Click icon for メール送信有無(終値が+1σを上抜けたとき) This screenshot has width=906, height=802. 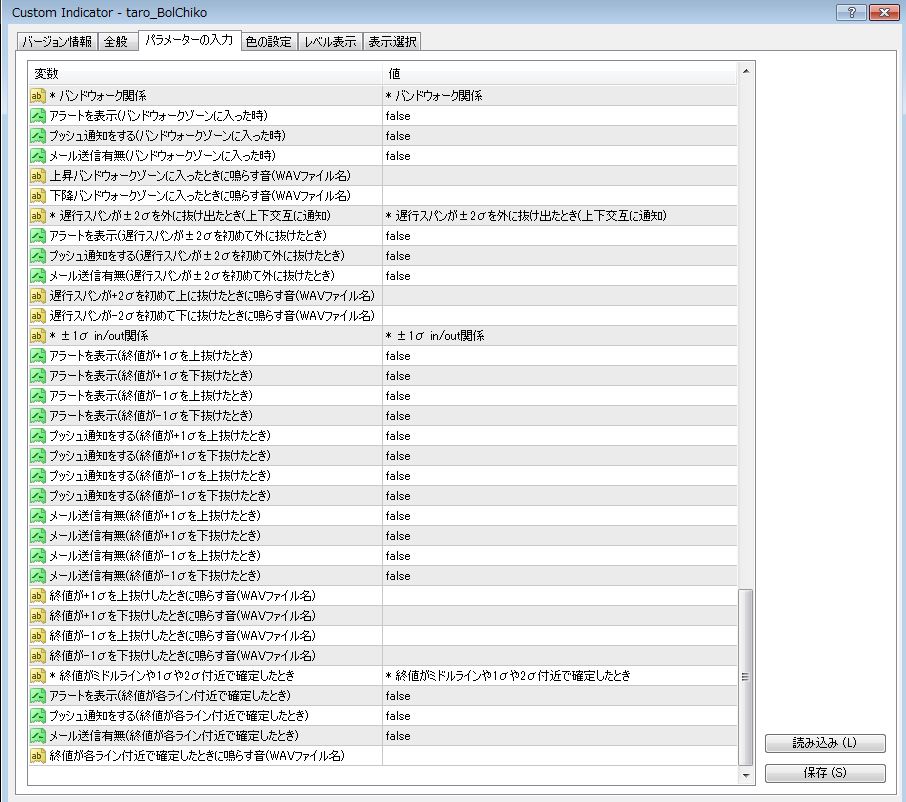tap(38, 515)
